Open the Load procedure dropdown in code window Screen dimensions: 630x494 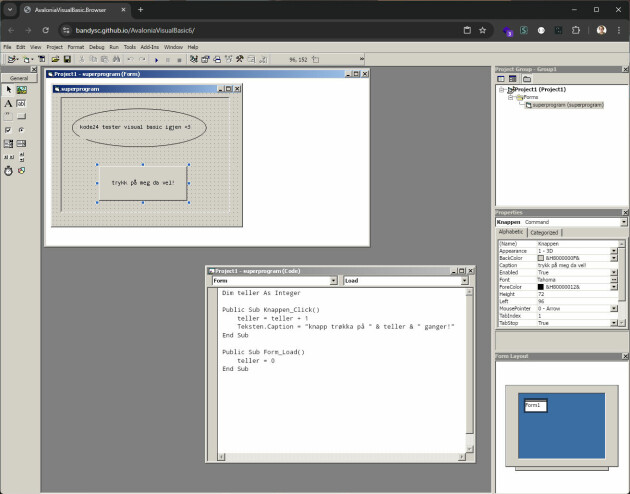[464, 281]
